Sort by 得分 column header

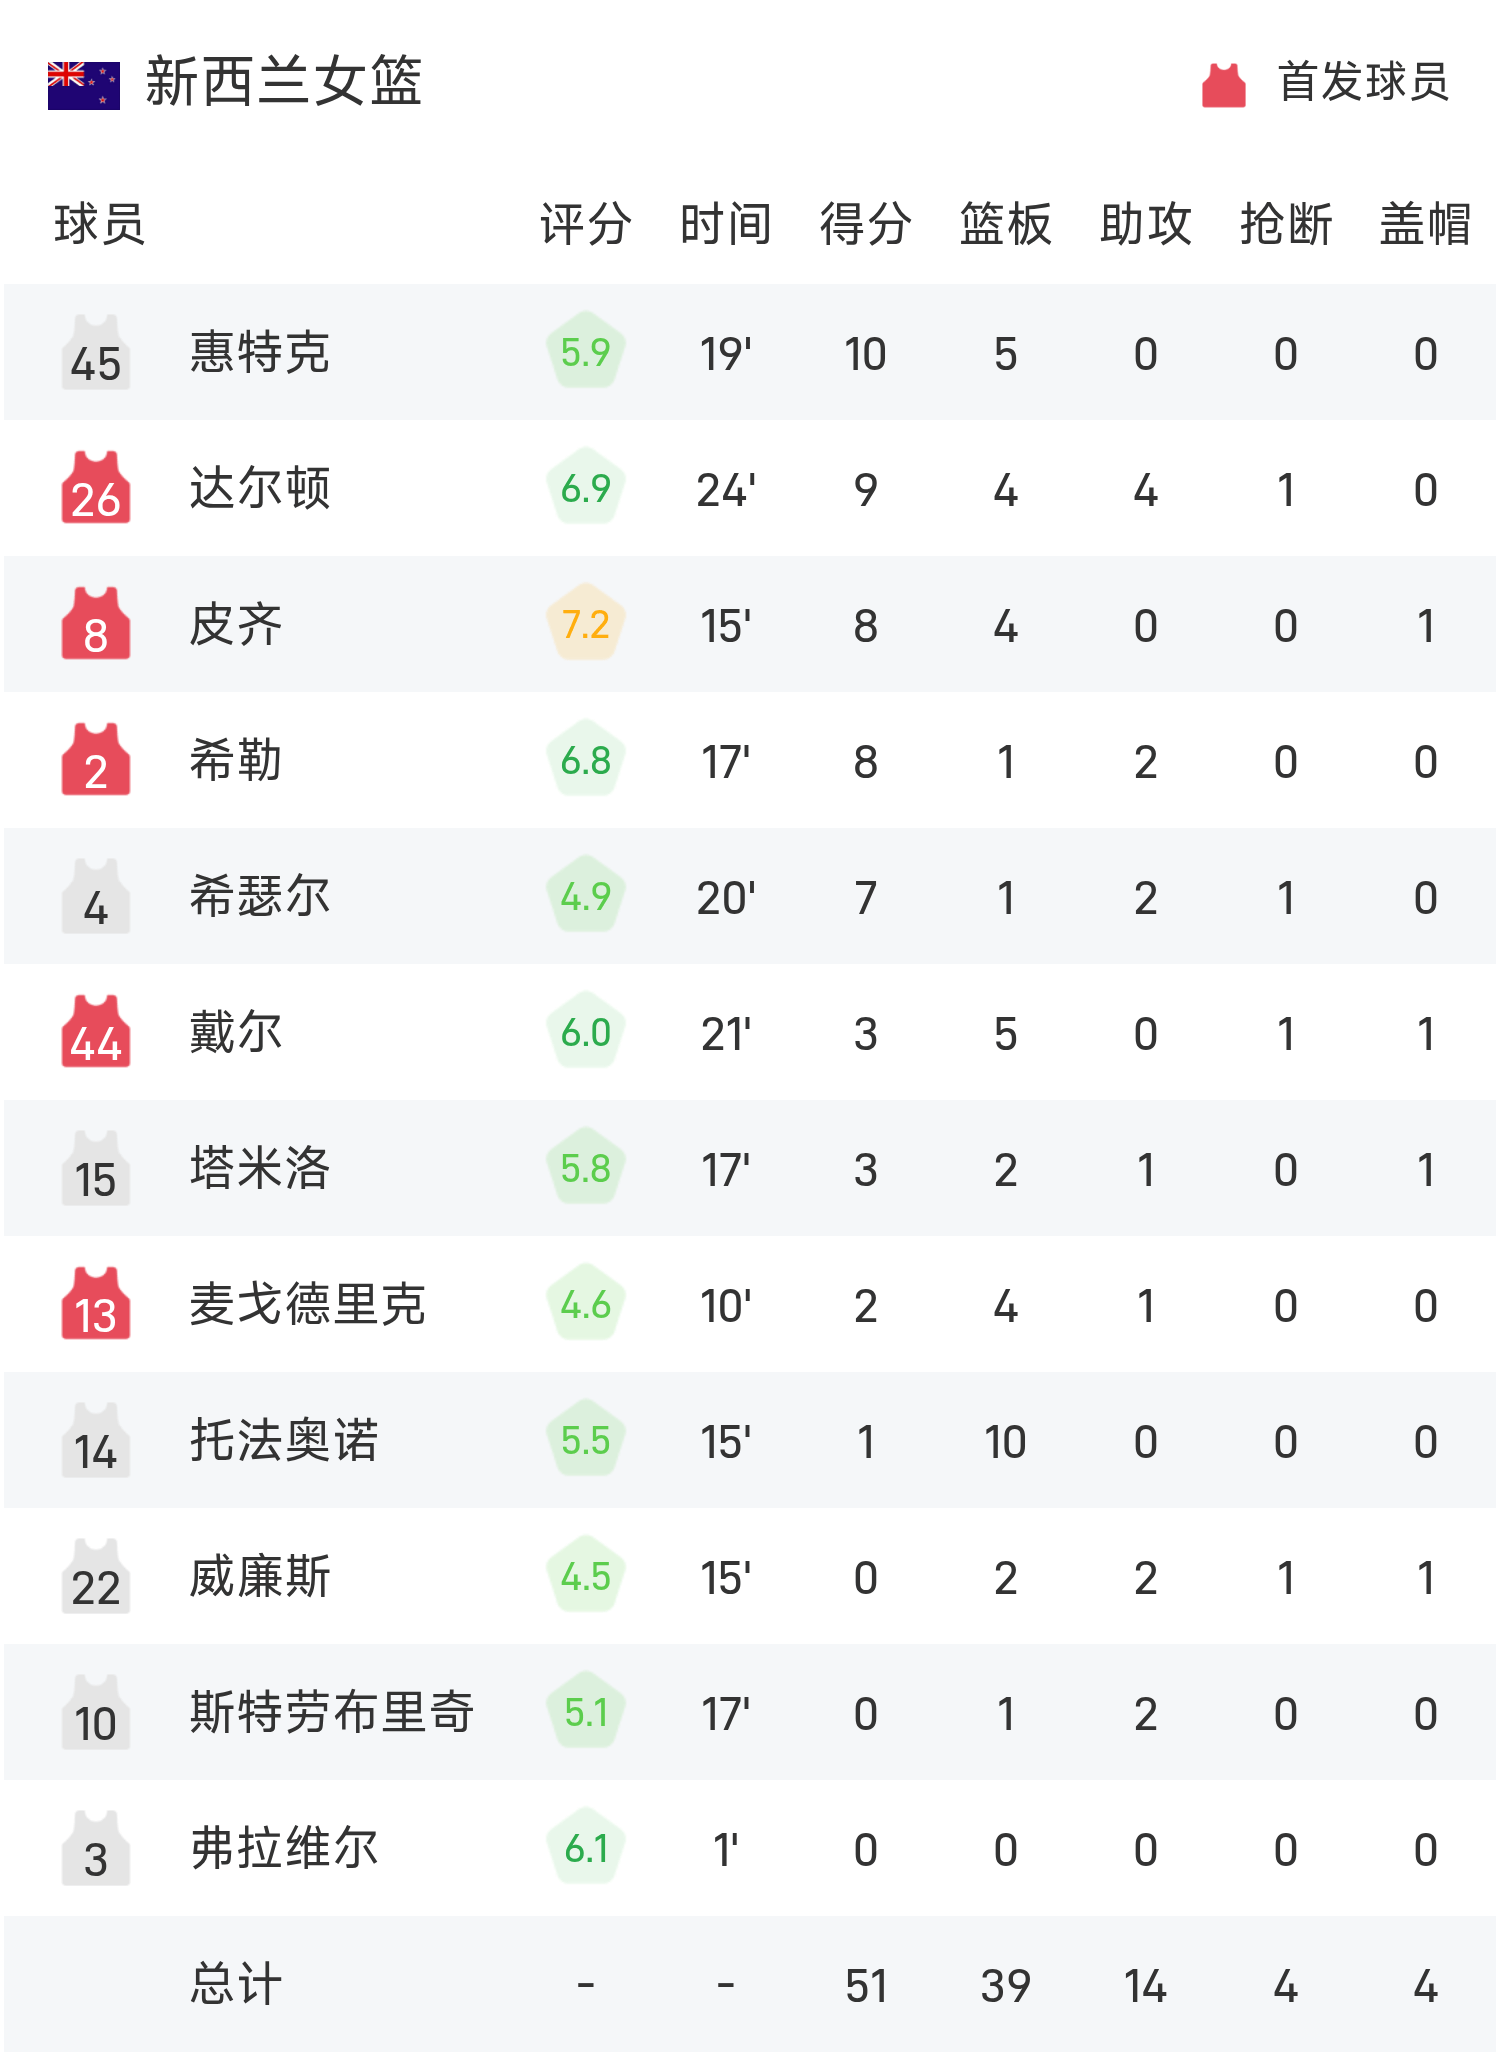865,224
